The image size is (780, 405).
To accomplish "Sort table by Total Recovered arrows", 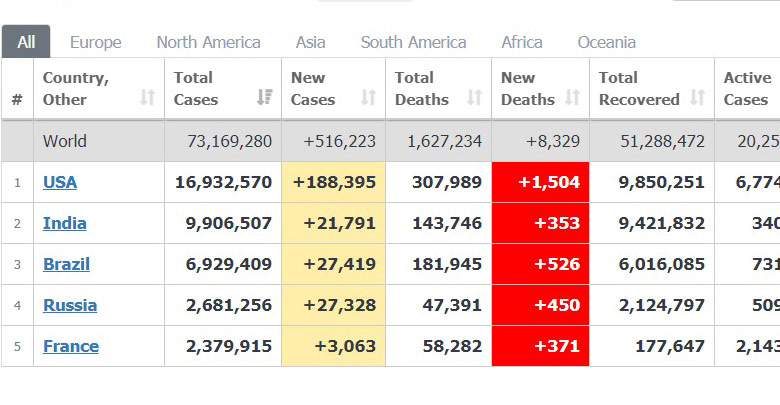I will 697,98.
